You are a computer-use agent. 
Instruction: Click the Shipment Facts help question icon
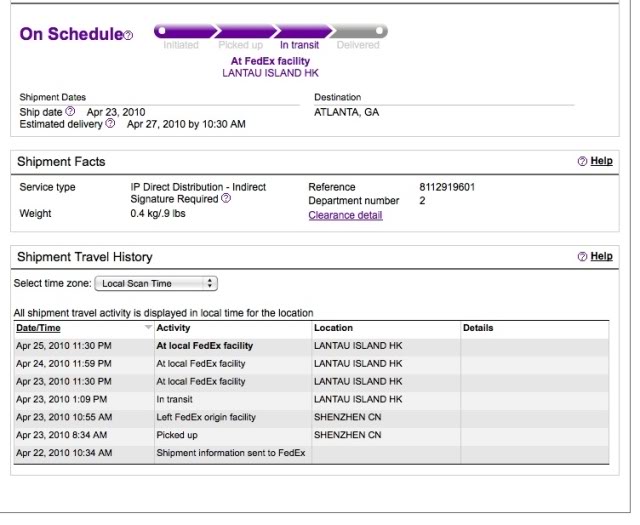pyautogui.click(x=583, y=162)
